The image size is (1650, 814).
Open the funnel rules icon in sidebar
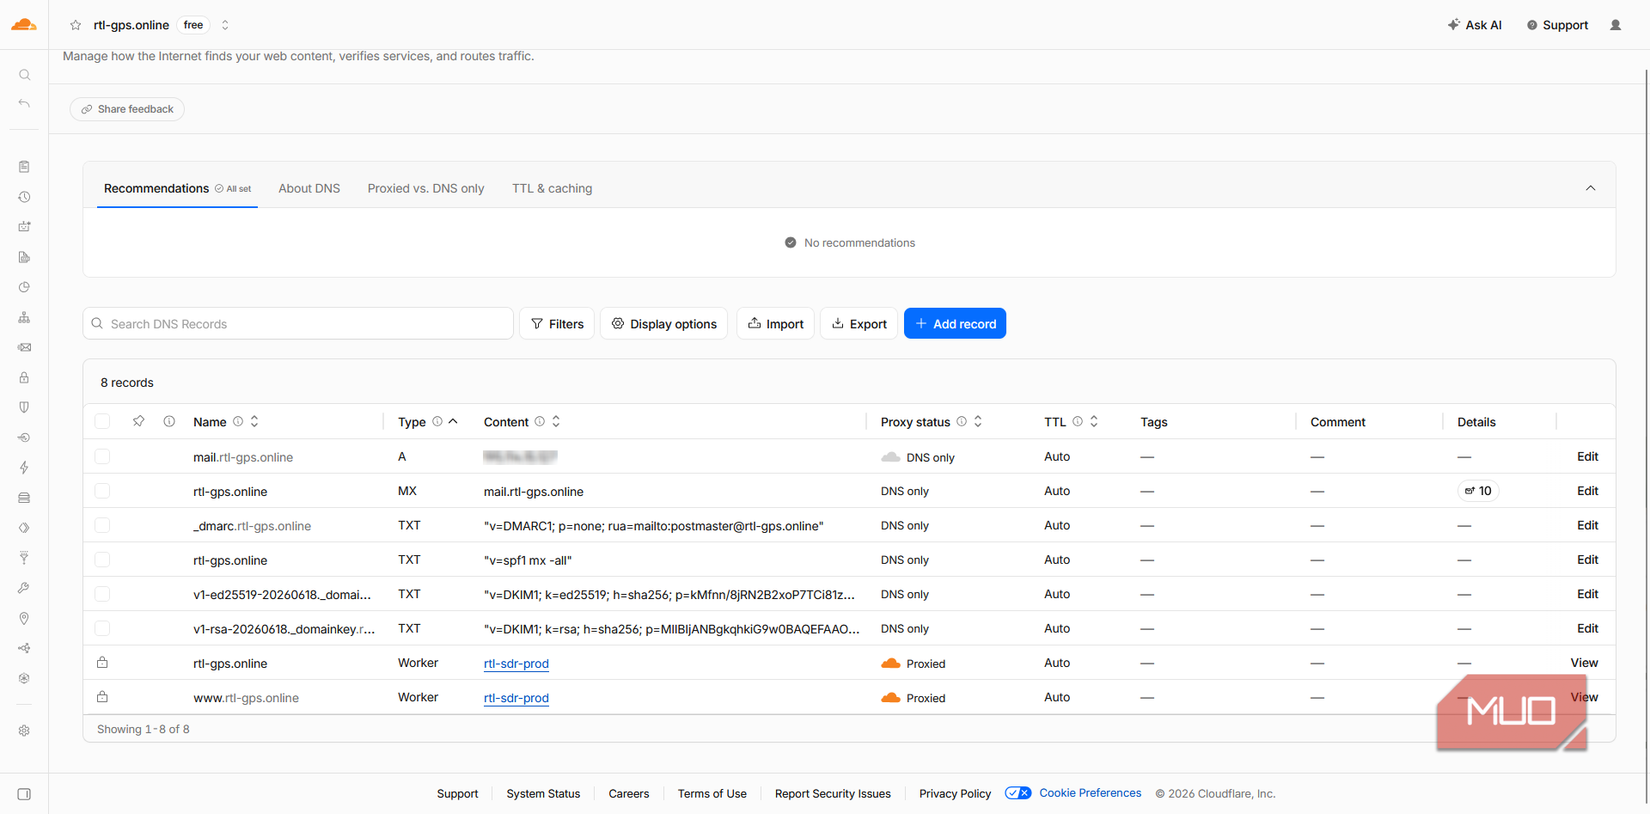click(24, 558)
